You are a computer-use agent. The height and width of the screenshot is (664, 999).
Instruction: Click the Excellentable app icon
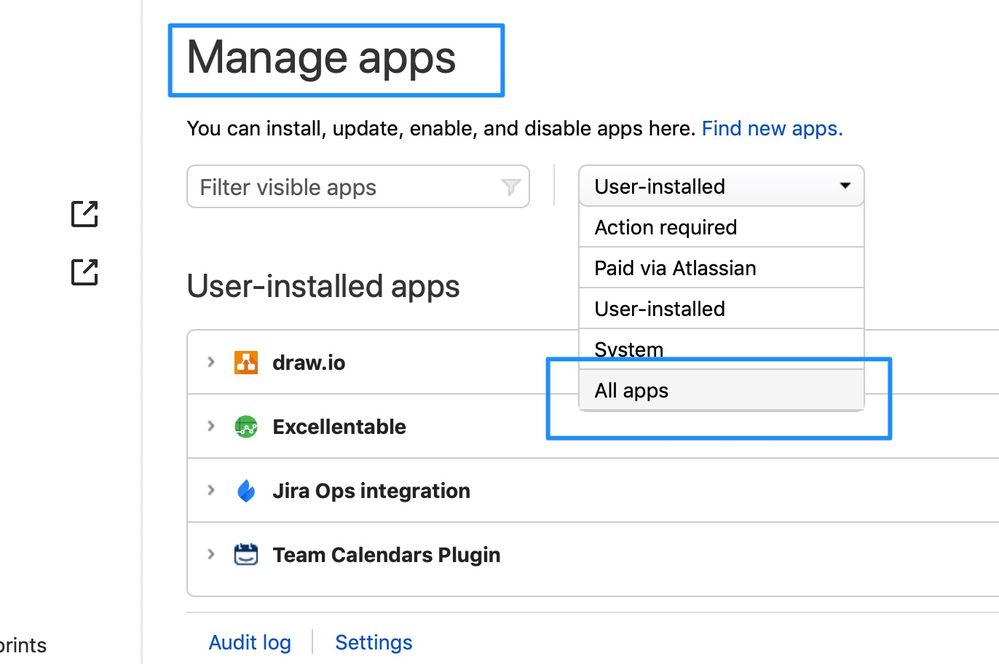pyautogui.click(x=246, y=426)
